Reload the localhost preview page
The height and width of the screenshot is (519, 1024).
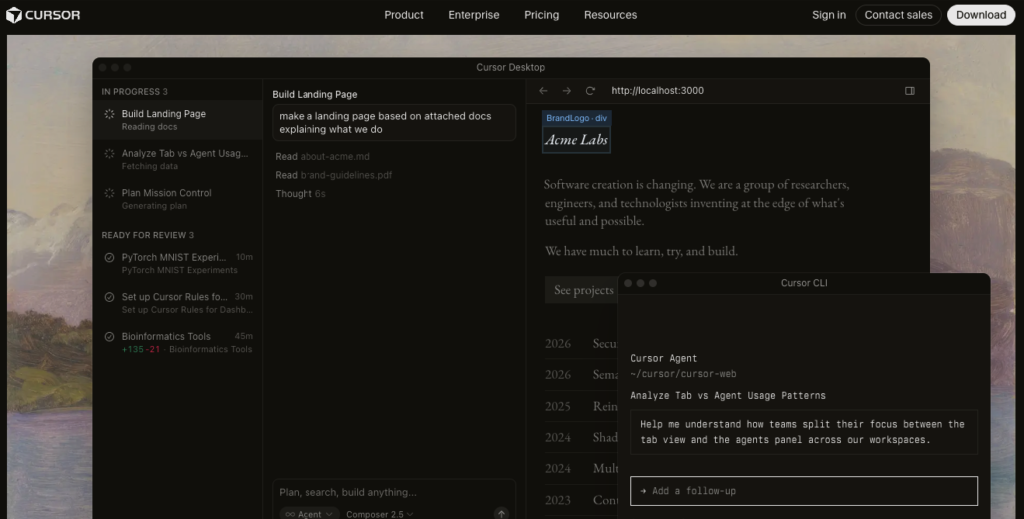coord(590,91)
